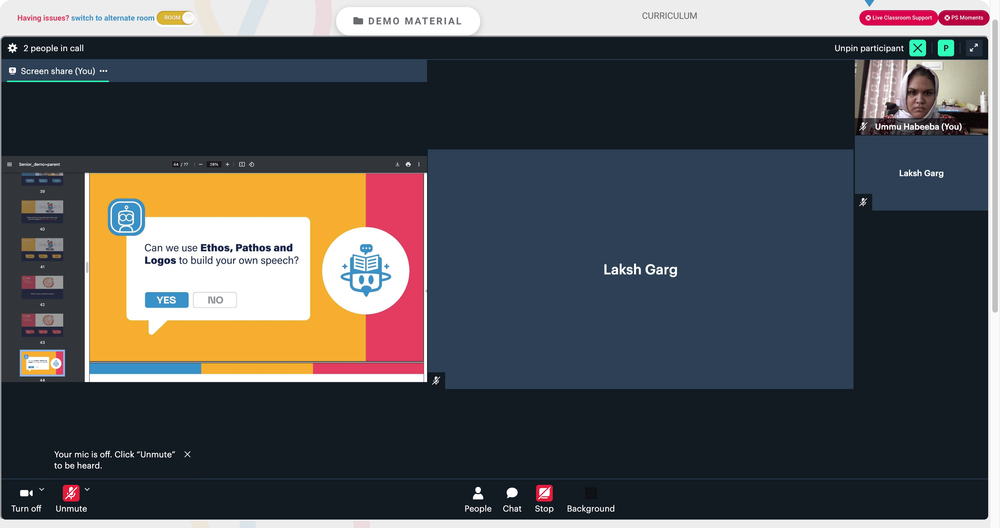The width and height of the screenshot is (1000, 528).
Task: Expand camera options chevron
Action: (41, 490)
